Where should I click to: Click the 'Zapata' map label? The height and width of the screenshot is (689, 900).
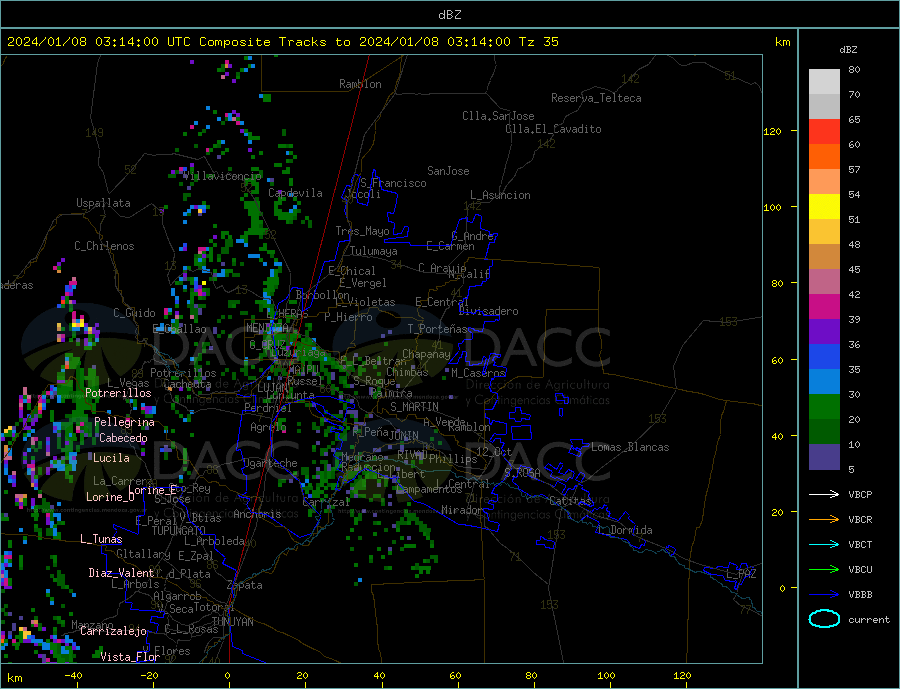(x=245, y=586)
